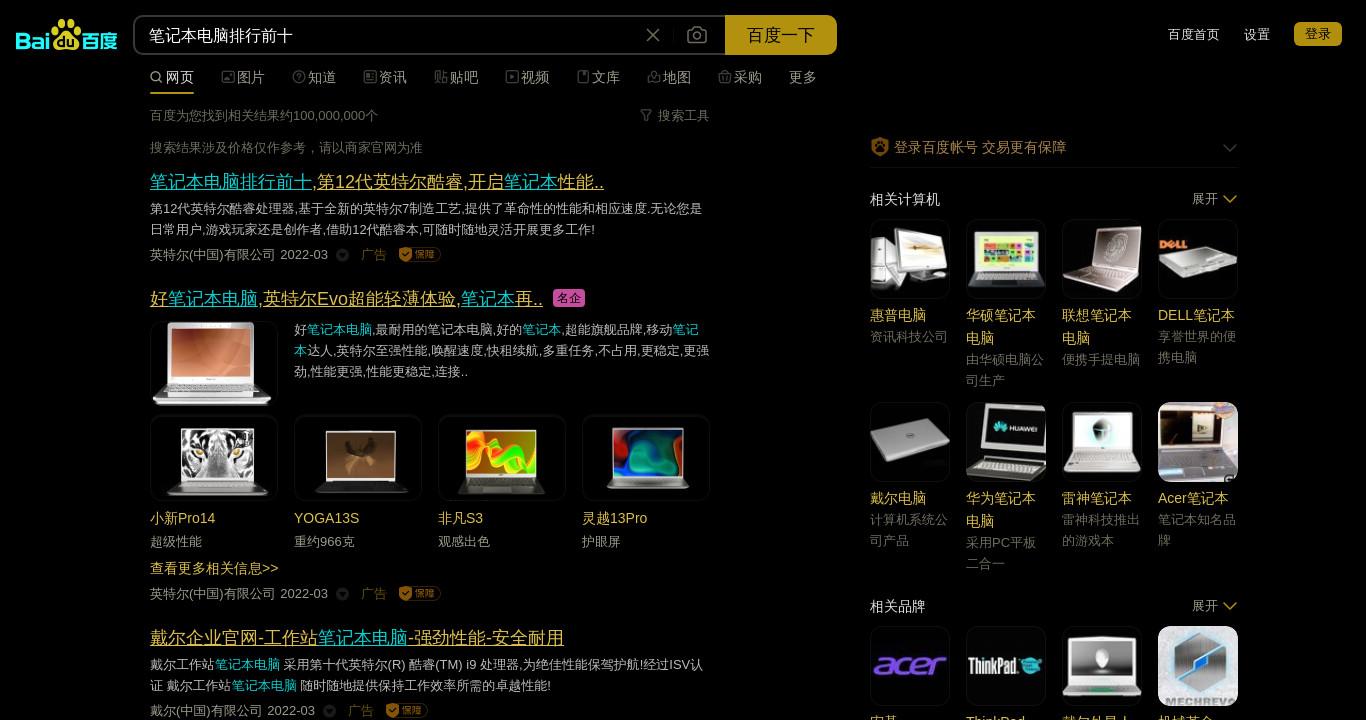Open 非凡S3 laptop thumbnail

pyautogui.click(x=502, y=457)
